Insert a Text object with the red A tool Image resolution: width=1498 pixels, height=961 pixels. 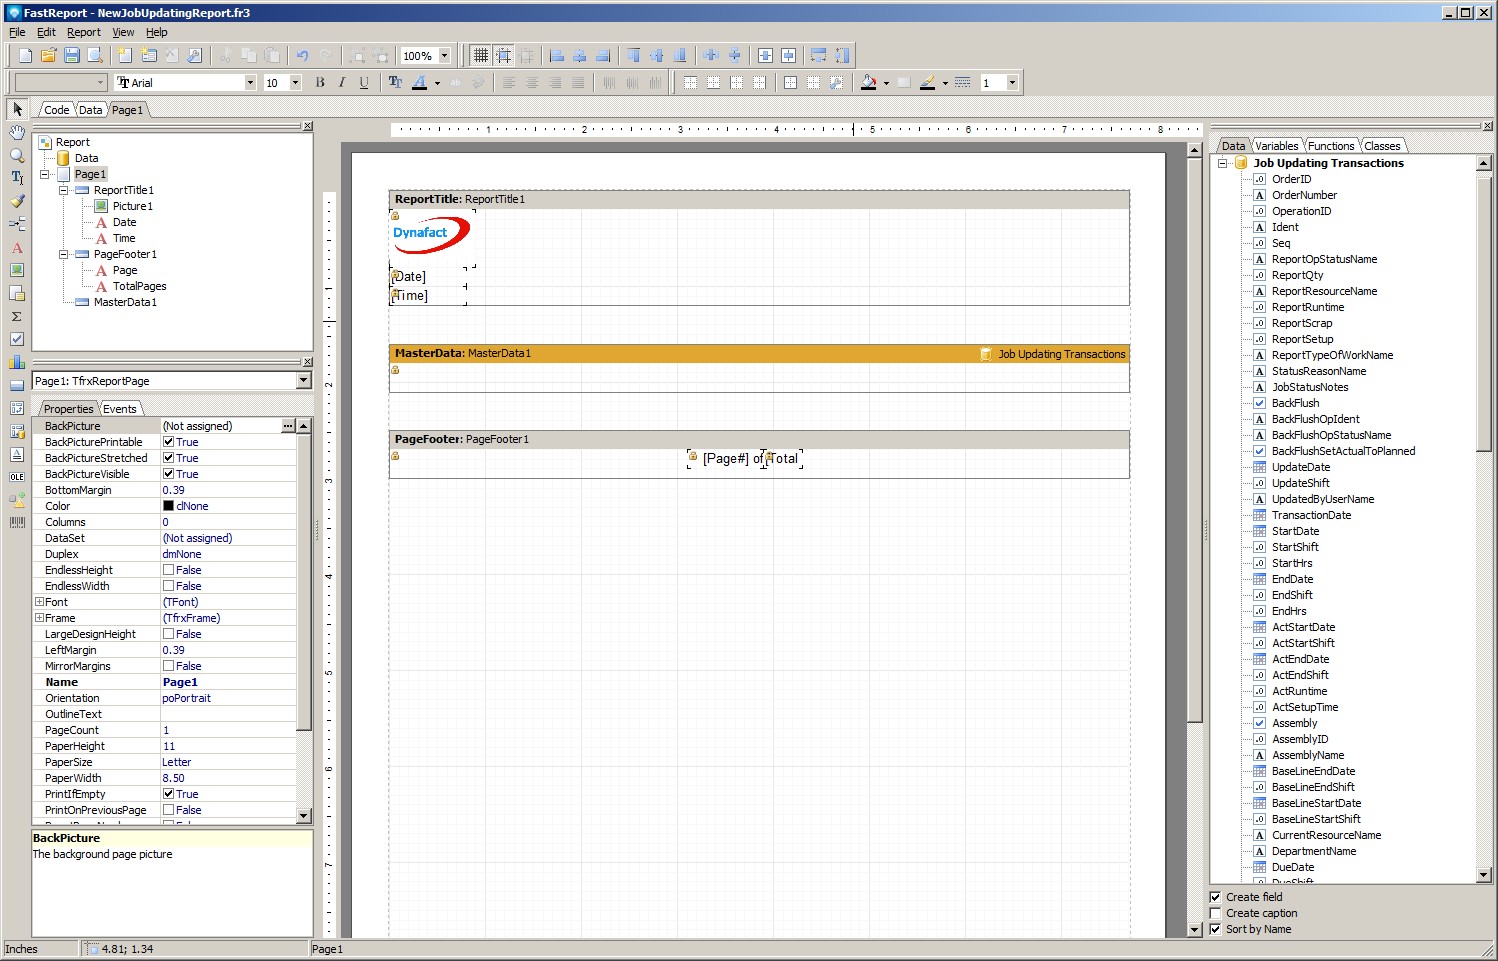17,247
